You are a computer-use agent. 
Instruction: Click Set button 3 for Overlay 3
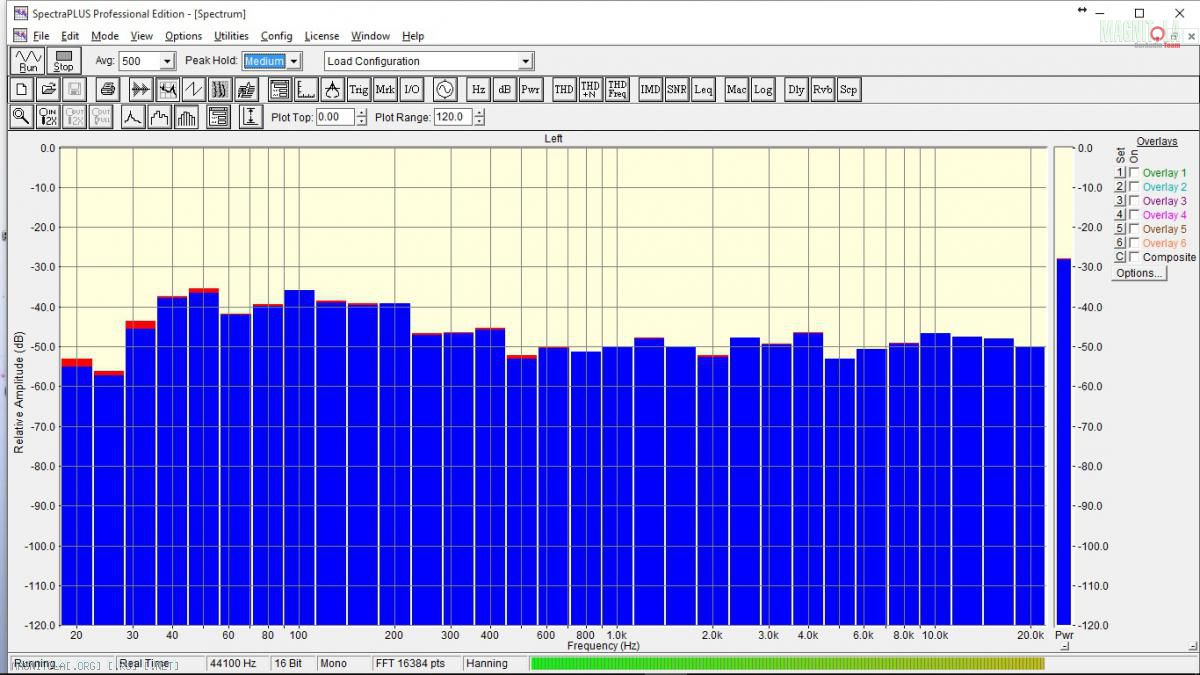[x=1121, y=201]
